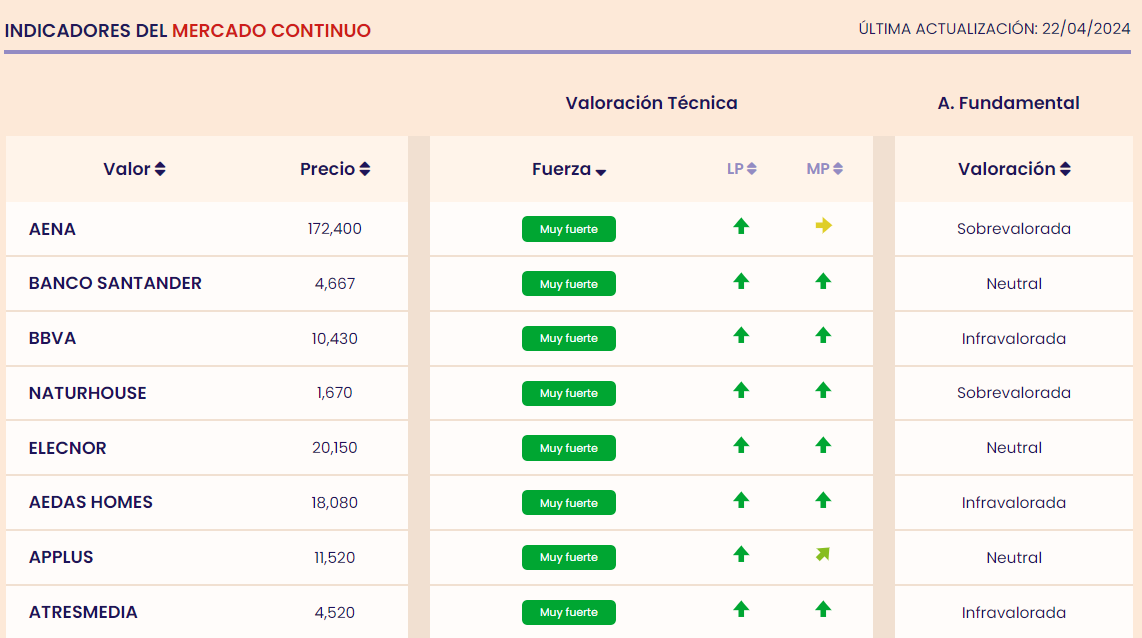The image size is (1142, 638).
Task: Sort by Precio column header
Action: coord(335,169)
